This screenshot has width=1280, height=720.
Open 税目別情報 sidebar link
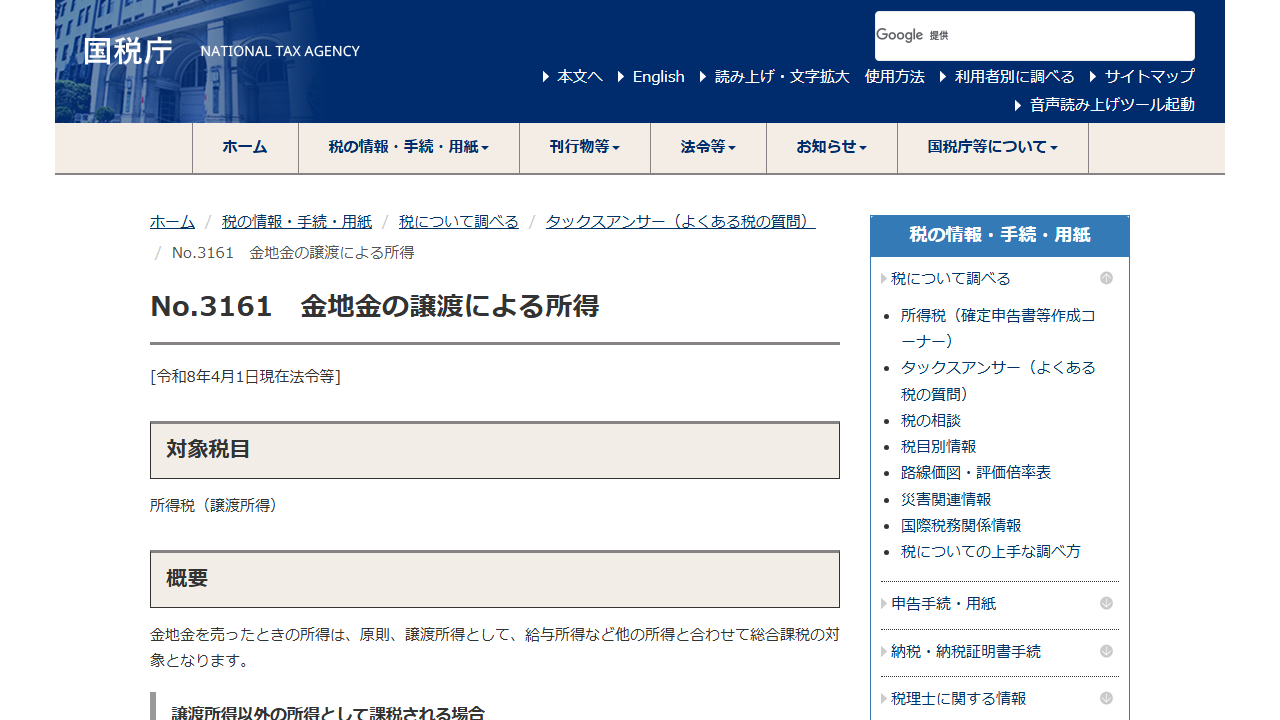tap(938, 446)
